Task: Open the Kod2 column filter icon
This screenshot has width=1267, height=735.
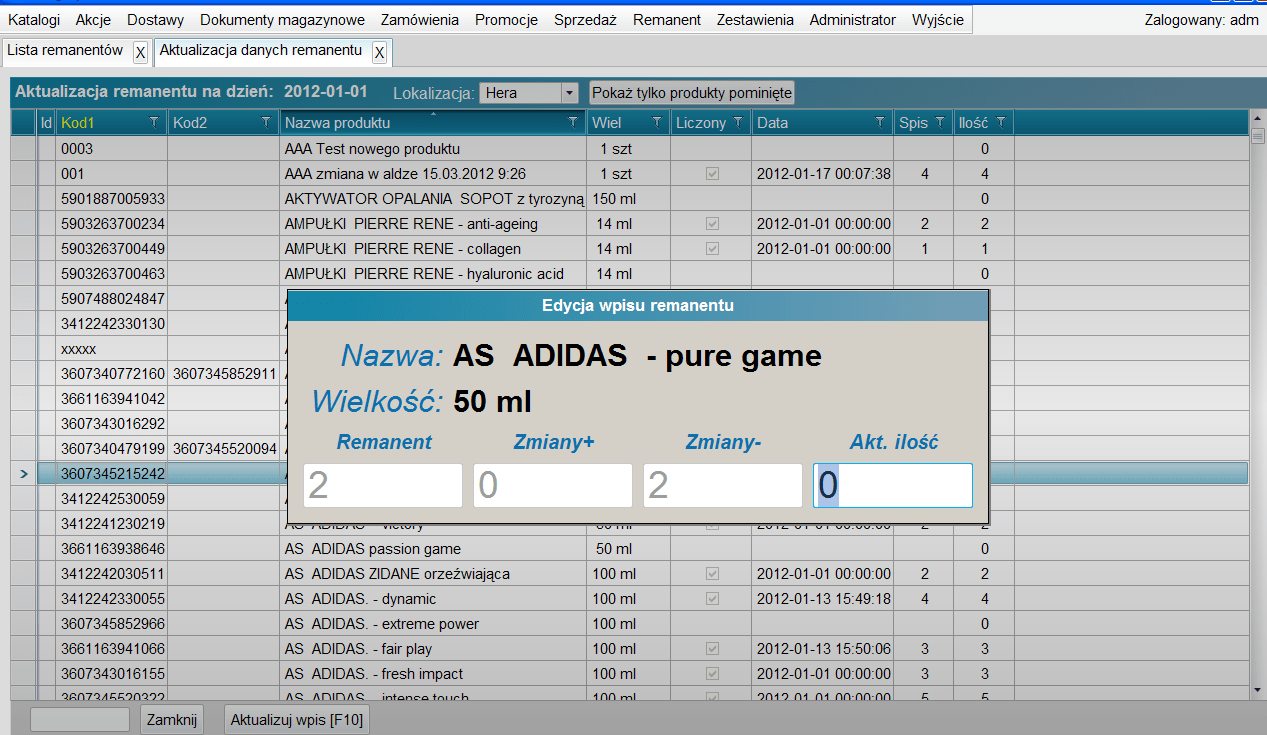Action: coord(266,122)
